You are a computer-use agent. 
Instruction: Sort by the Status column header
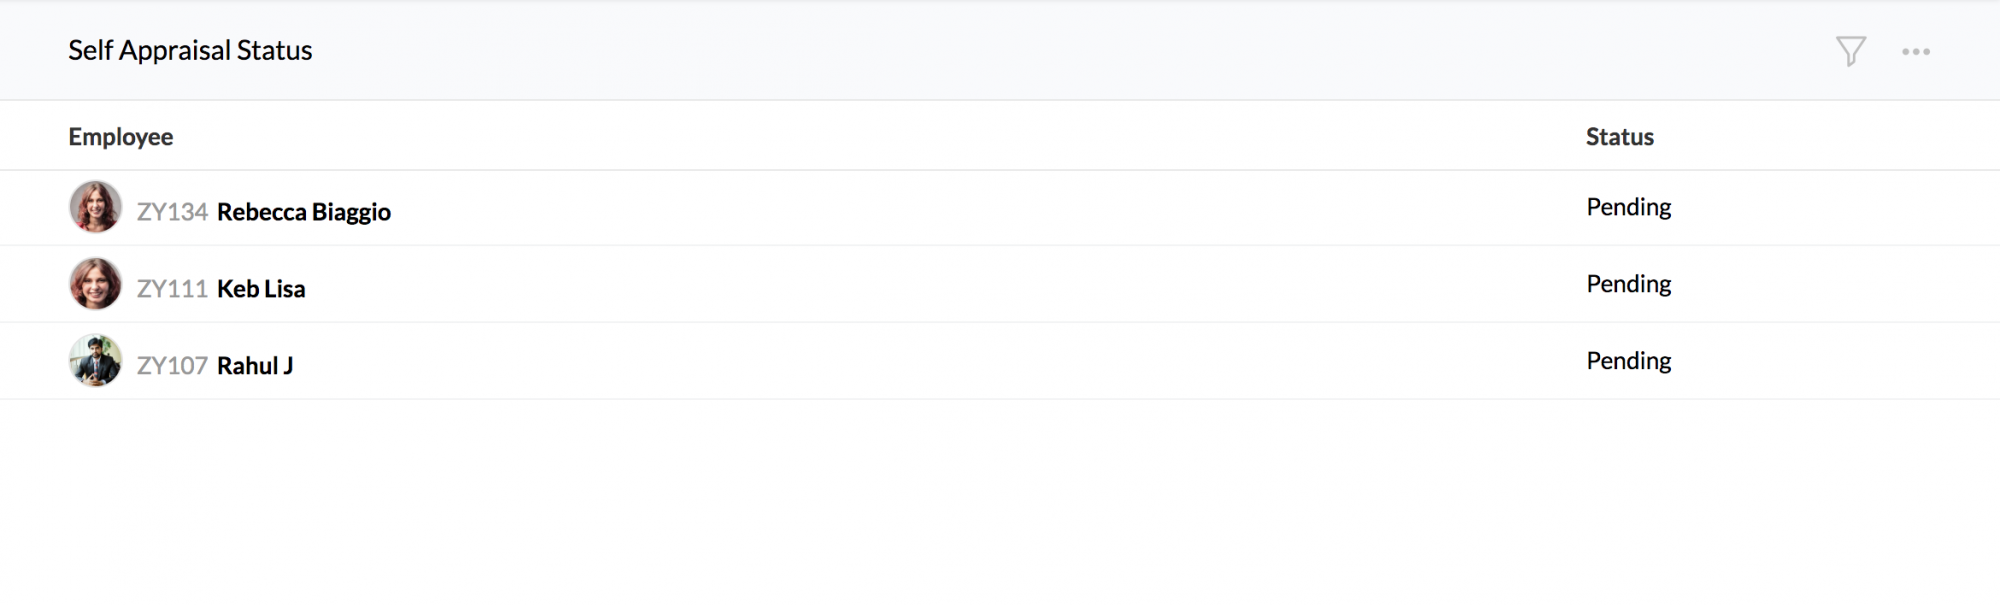pyautogui.click(x=1619, y=137)
